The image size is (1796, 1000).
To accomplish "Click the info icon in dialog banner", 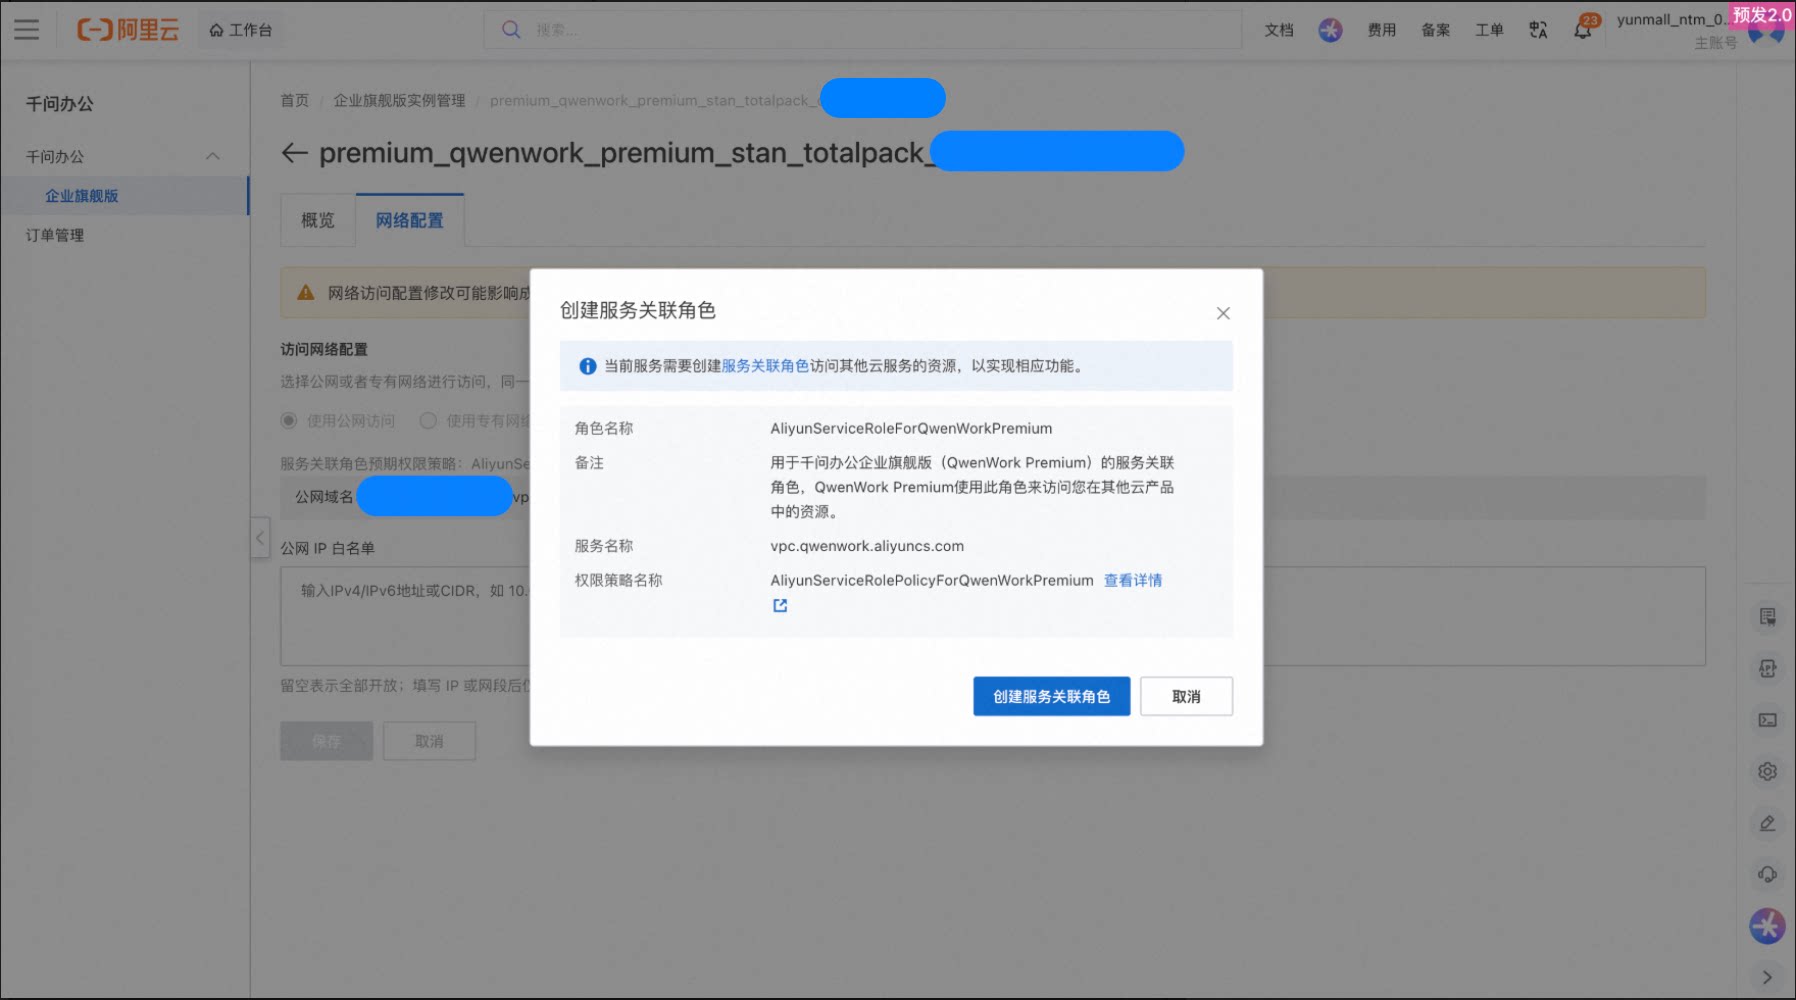I will point(588,366).
